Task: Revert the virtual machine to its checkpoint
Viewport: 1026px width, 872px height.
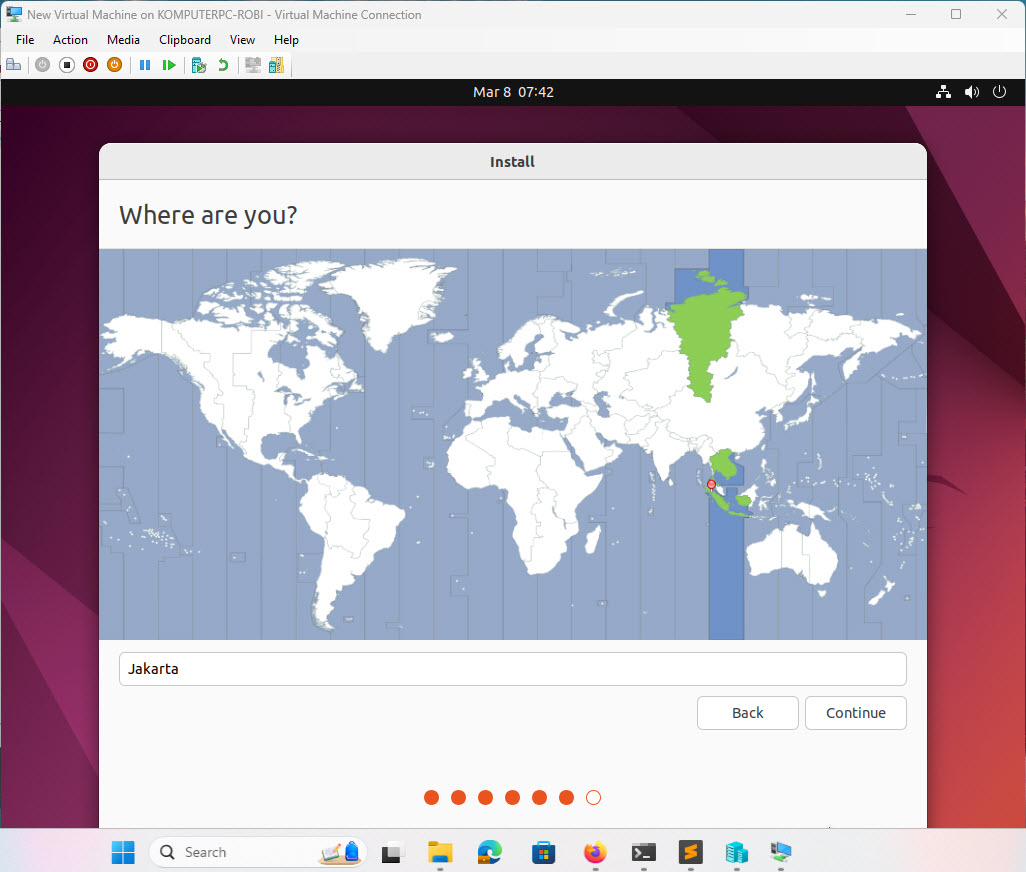Action: point(222,64)
